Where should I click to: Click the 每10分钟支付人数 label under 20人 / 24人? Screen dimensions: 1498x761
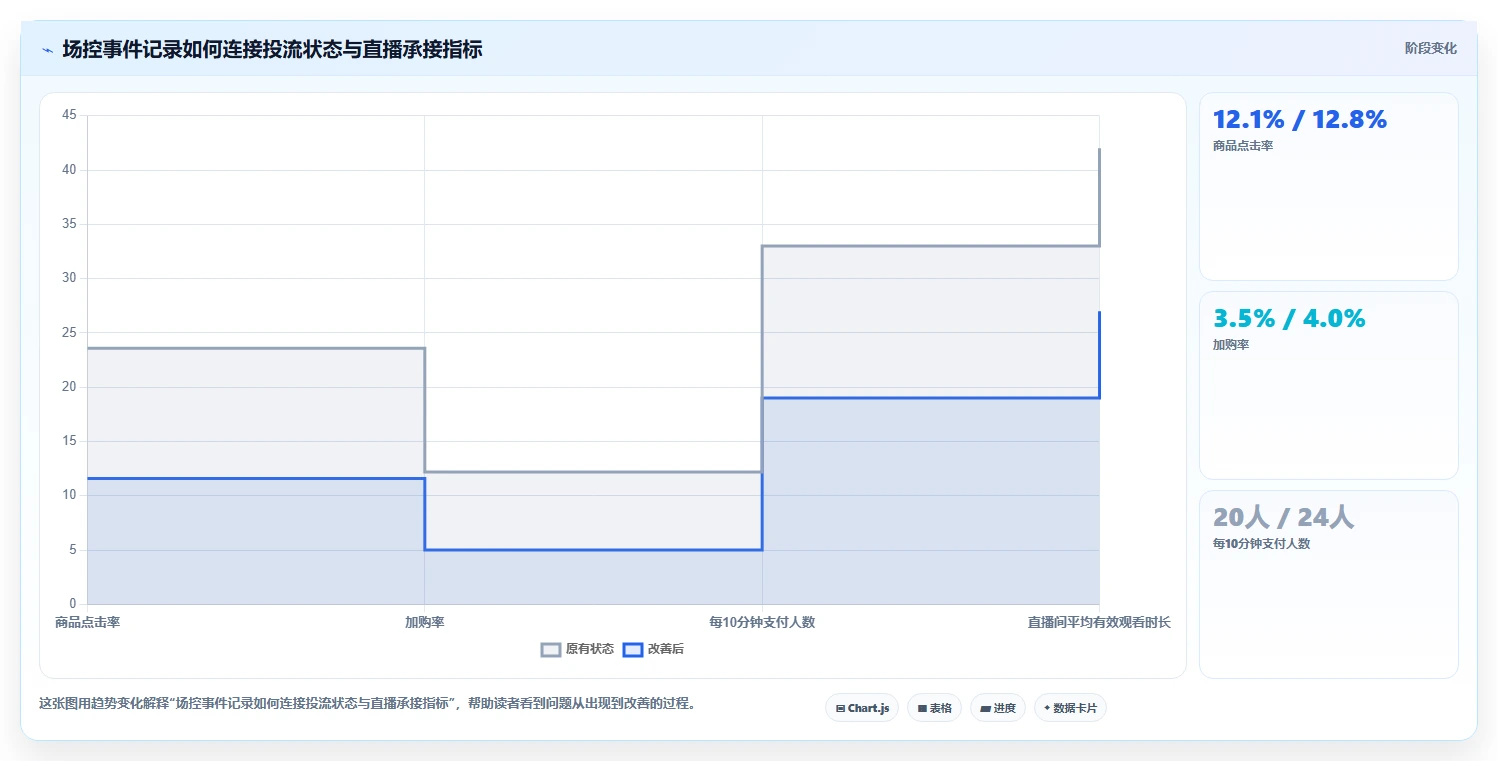(1261, 544)
